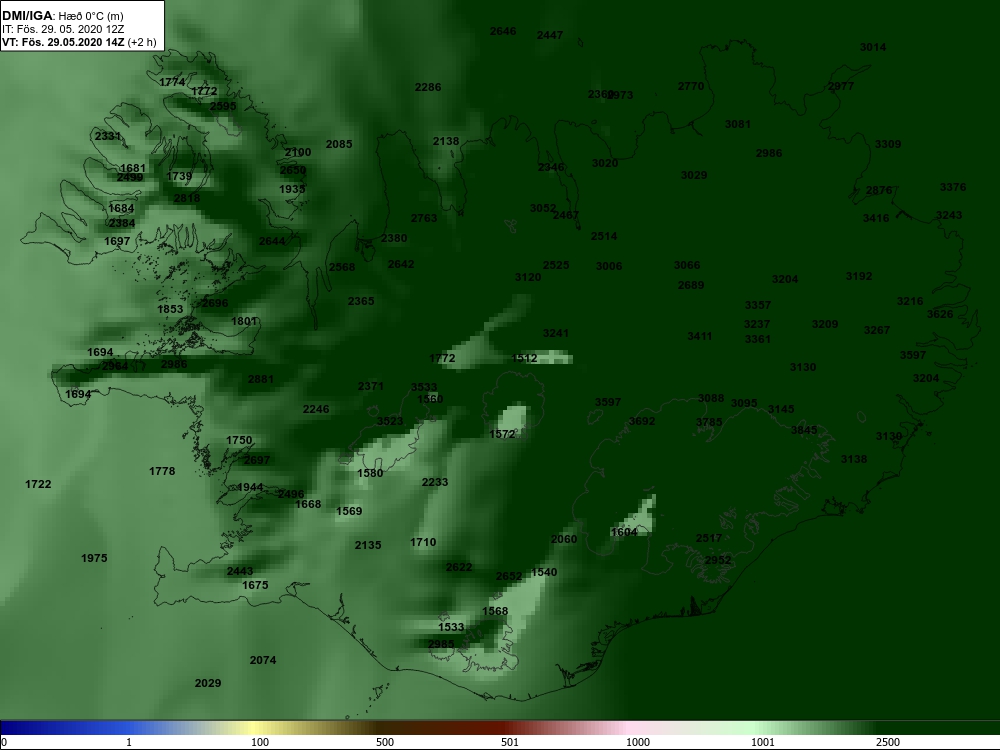The height and width of the screenshot is (750, 1000).
Task: Click the map value "2770"
Action: (691, 86)
